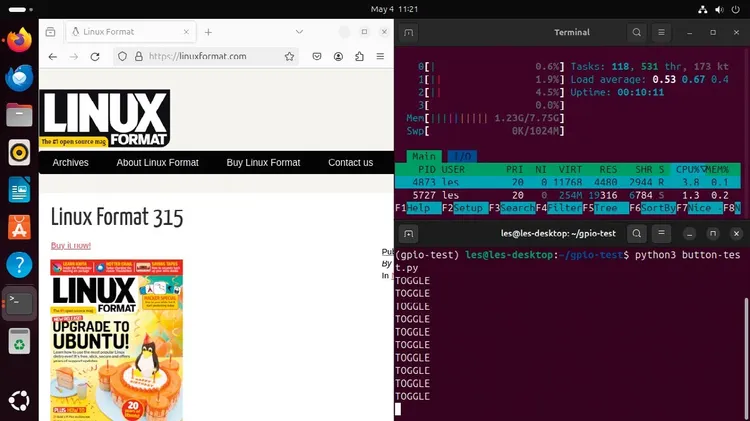The height and width of the screenshot is (421, 750).
Task: Expand the list all tabs chevron
Action: 299,32
